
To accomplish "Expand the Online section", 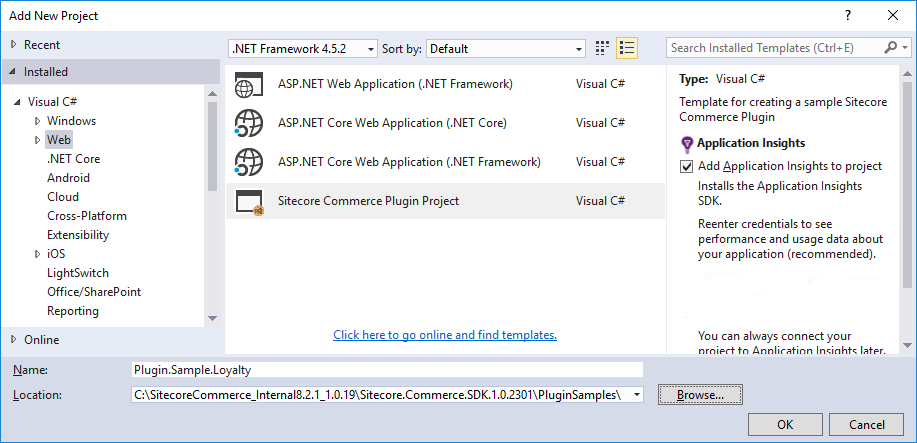I will pos(13,339).
